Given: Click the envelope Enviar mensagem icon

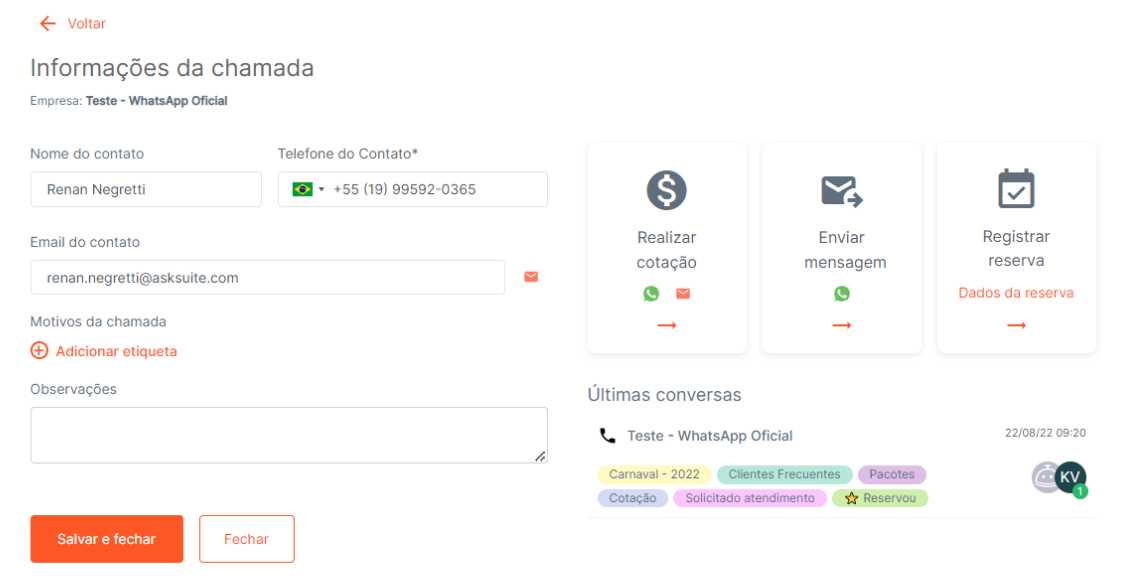Looking at the screenshot, I should pyautogui.click(x=842, y=192).
